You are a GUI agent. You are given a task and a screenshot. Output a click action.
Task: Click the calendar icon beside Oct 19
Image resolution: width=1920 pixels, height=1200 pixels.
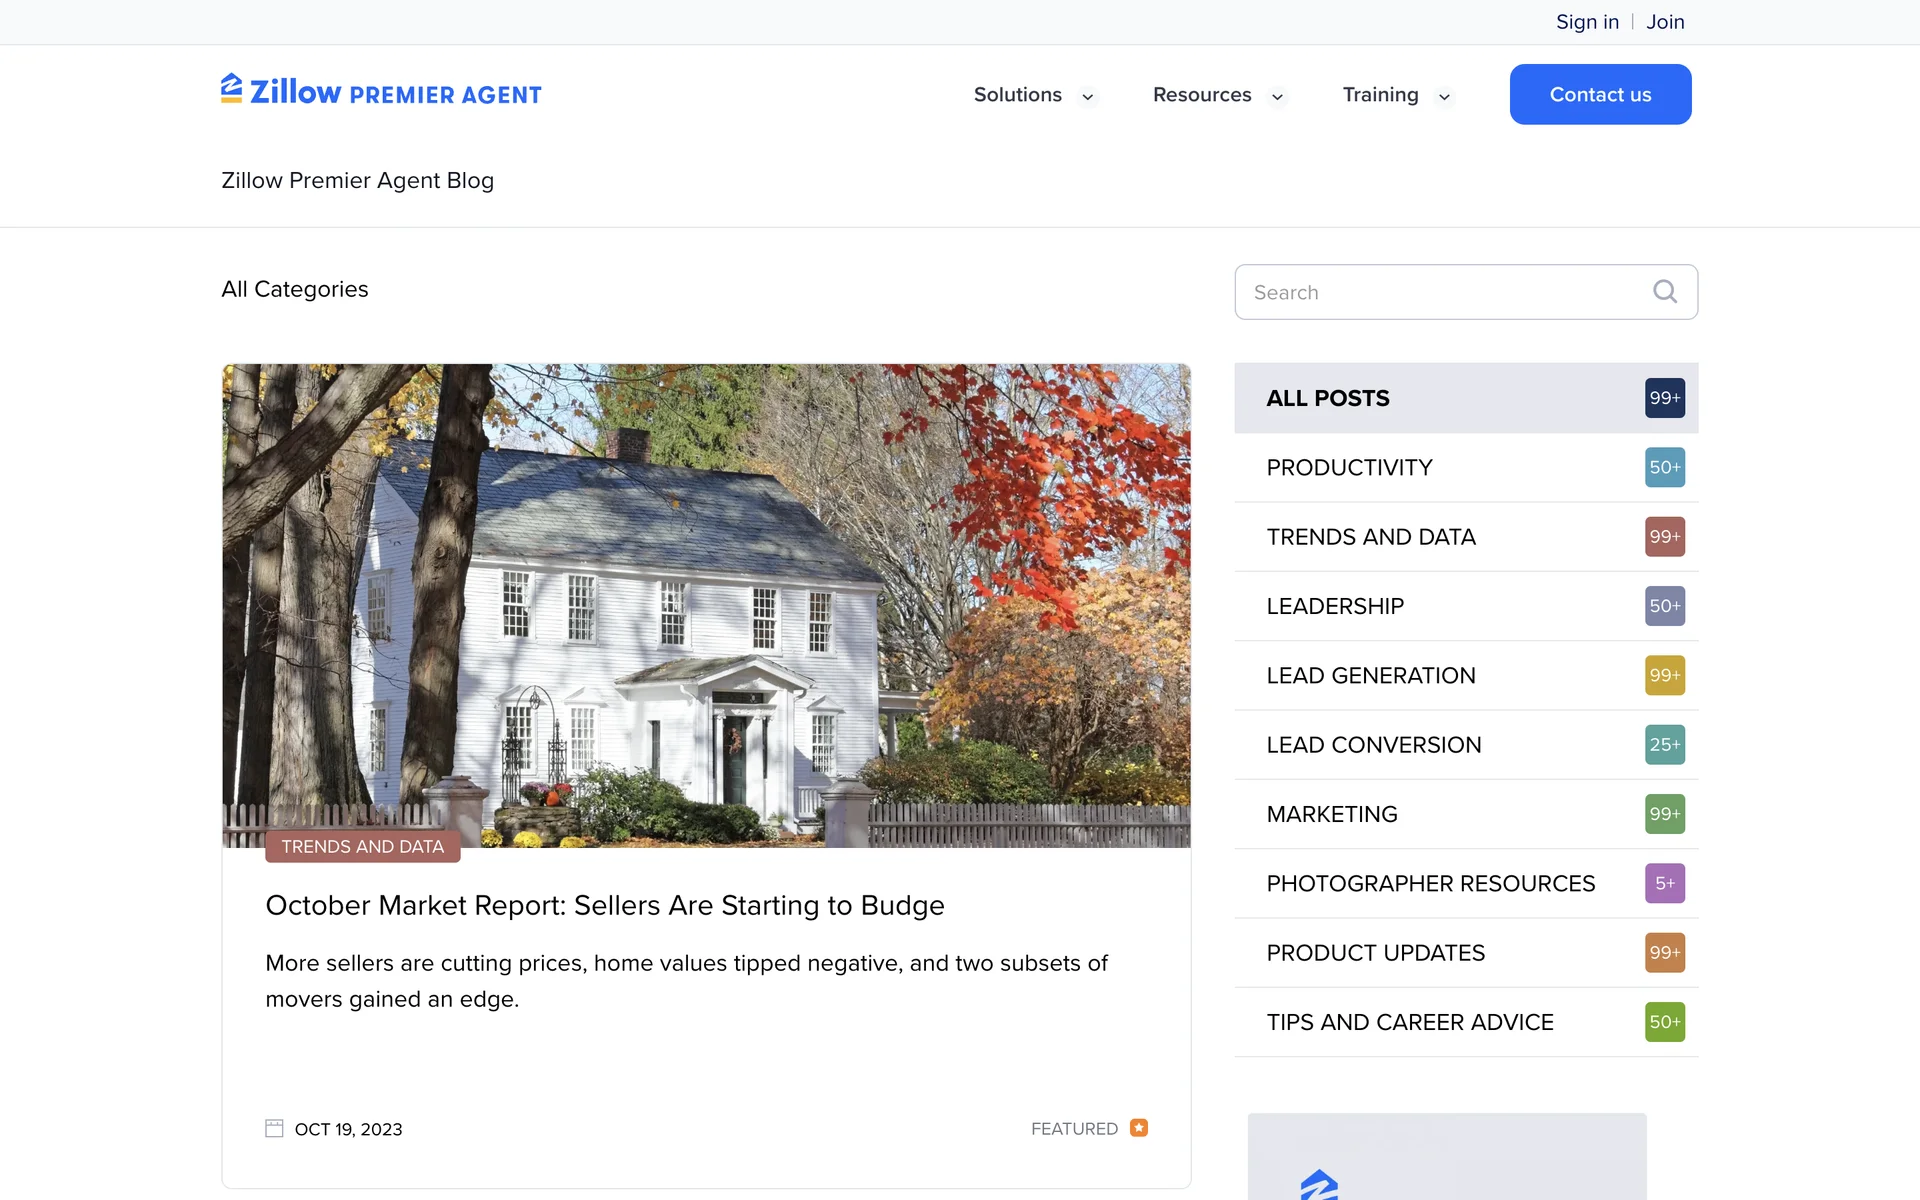tap(274, 1128)
